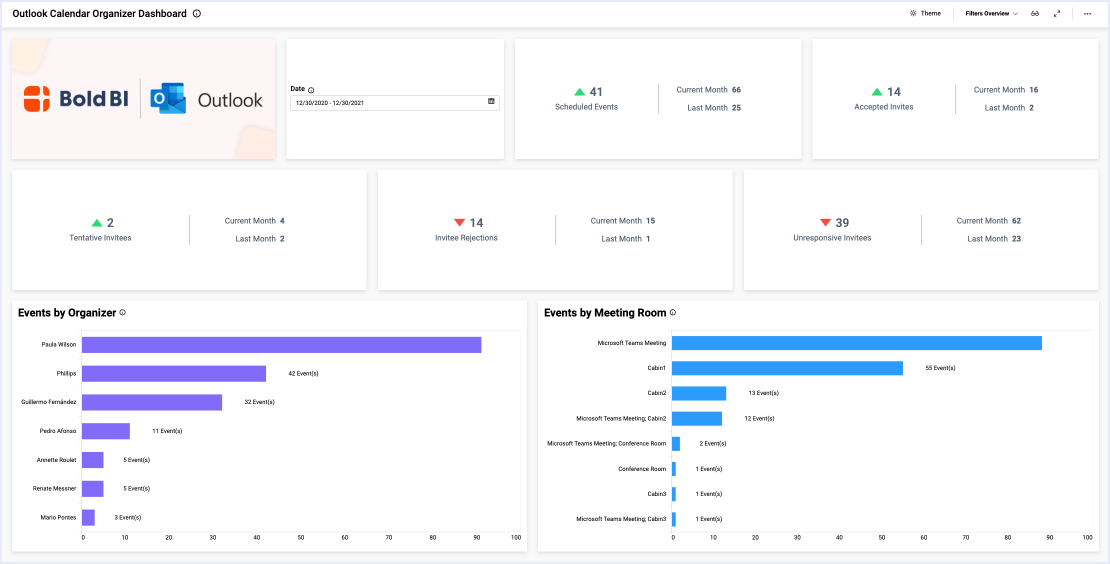Select the Invitee Rejections KPI card
The image size is (1110, 564).
[x=555, y=230]
